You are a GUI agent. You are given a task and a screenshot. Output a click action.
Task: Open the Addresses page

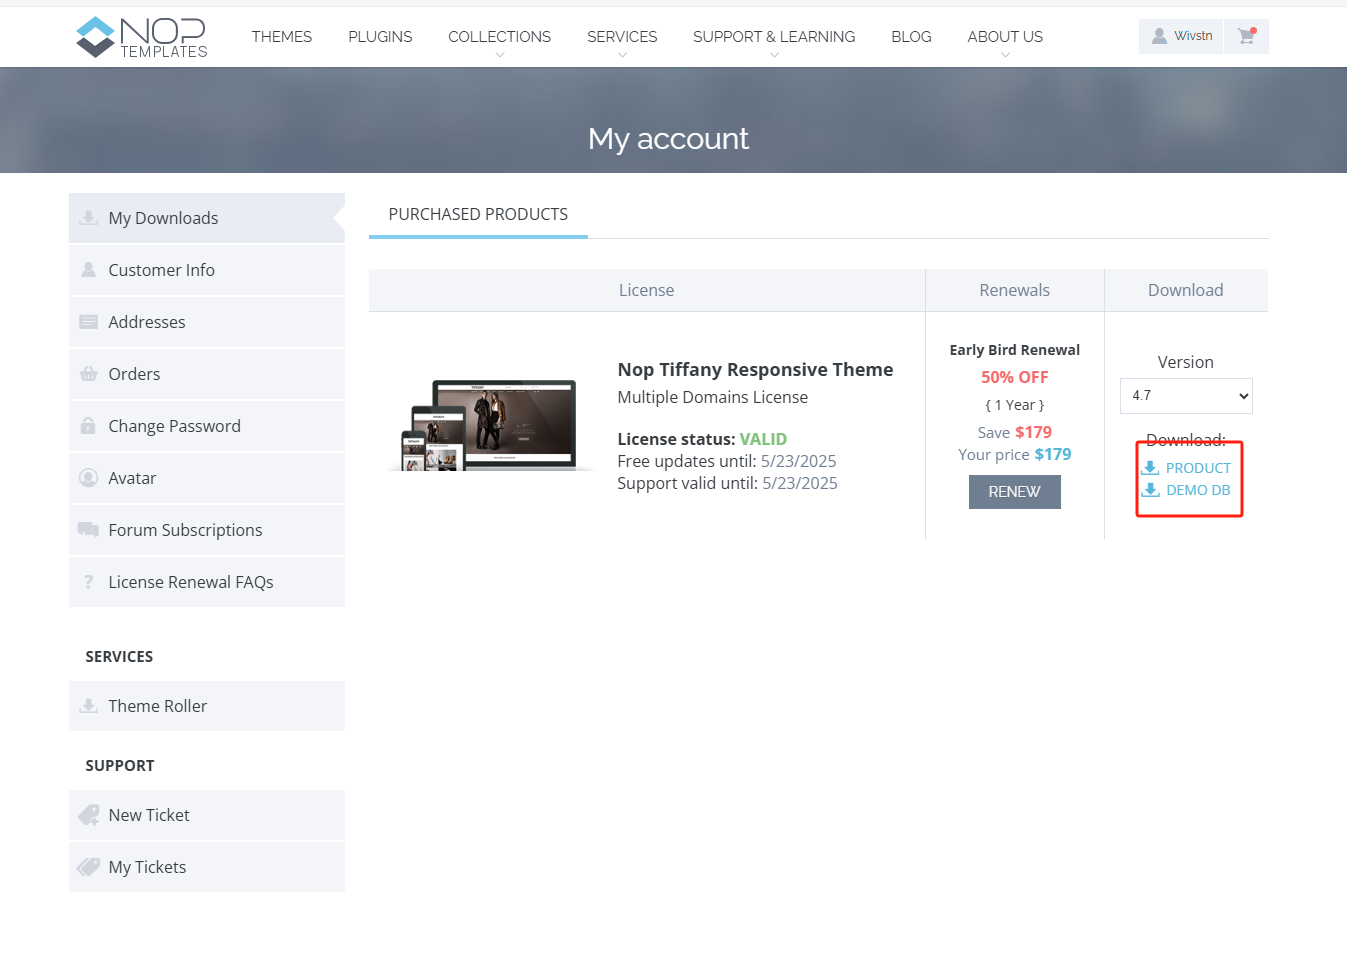pyautogui.click(x=207, y=322)
